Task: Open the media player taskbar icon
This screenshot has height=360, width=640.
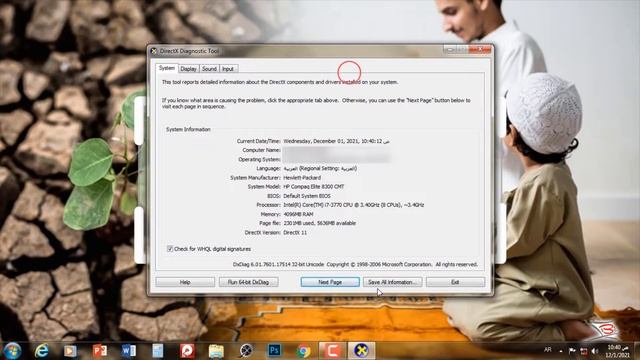Action: (70, 351)
